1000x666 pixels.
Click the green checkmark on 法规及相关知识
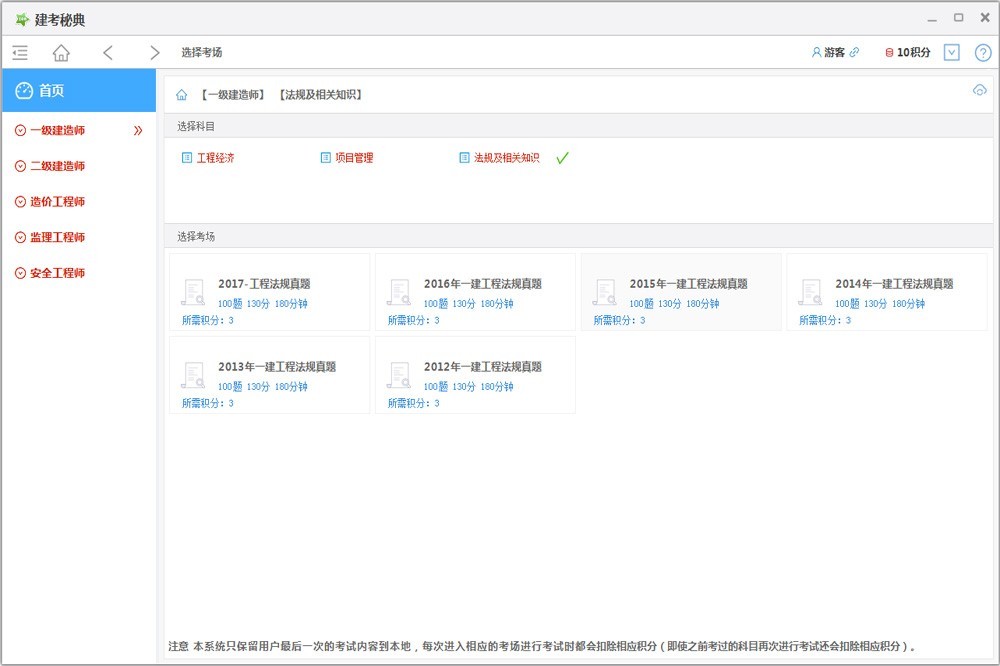(x=561, y=157)
